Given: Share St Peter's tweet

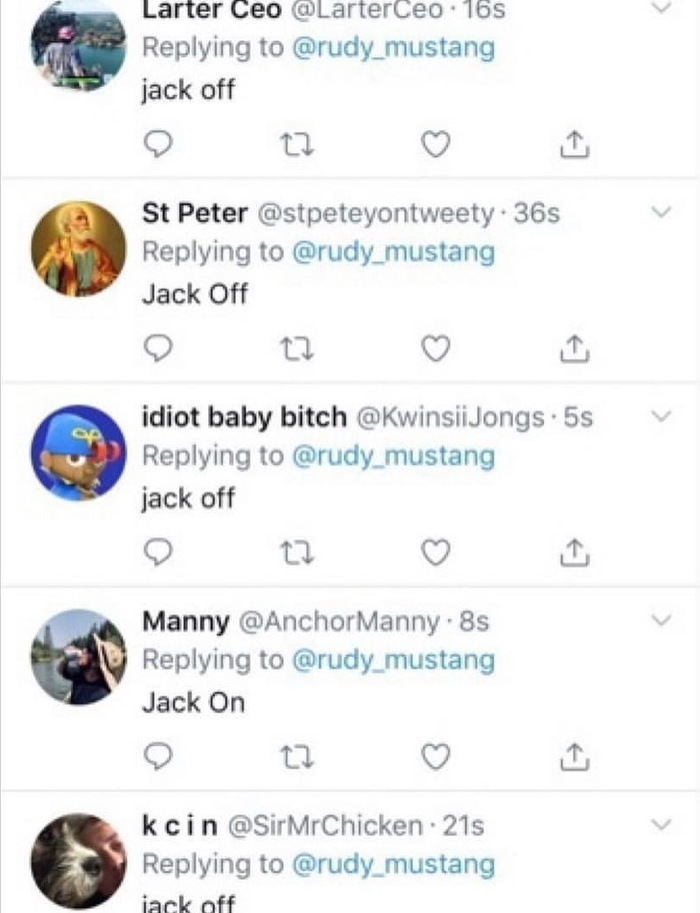Looking at the screenshot, I should (x=572, y=350).
